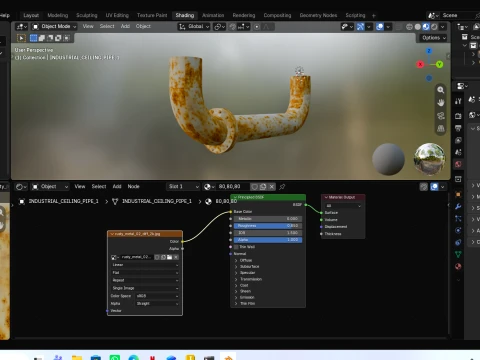480x360 pixels.
Task: Adjust the Roughness slider in Principled BSDF
Action: coord(268,226)
